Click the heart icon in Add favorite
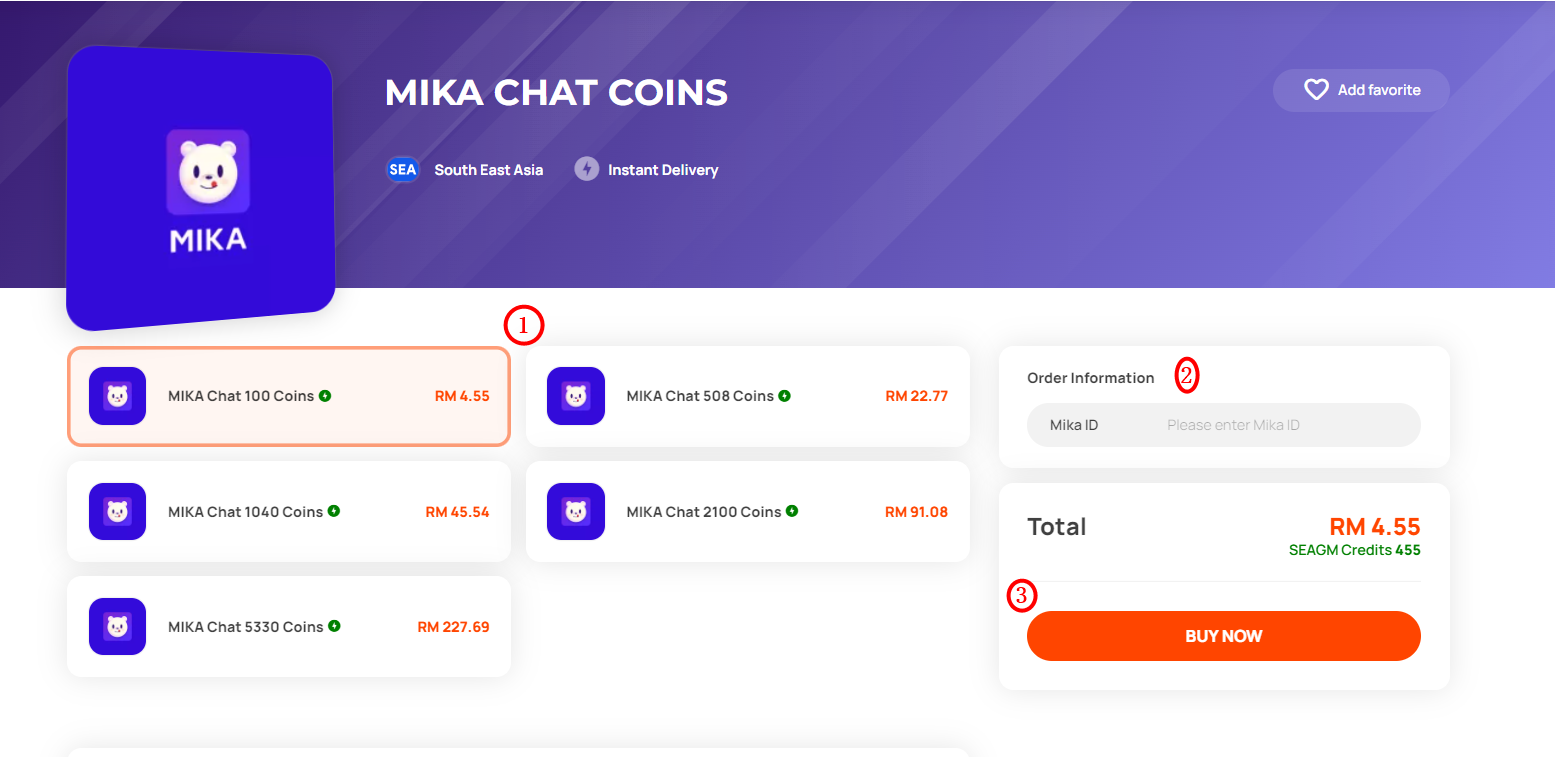Screen dimensions: 1555x757 click(1316, 90)
